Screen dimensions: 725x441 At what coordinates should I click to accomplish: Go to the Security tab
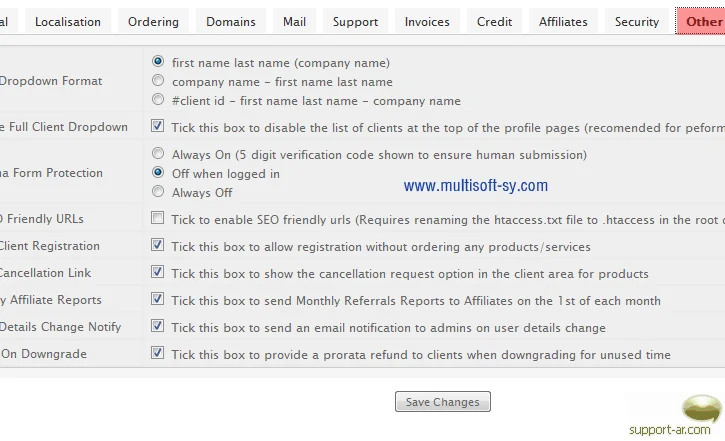(637, 21)
